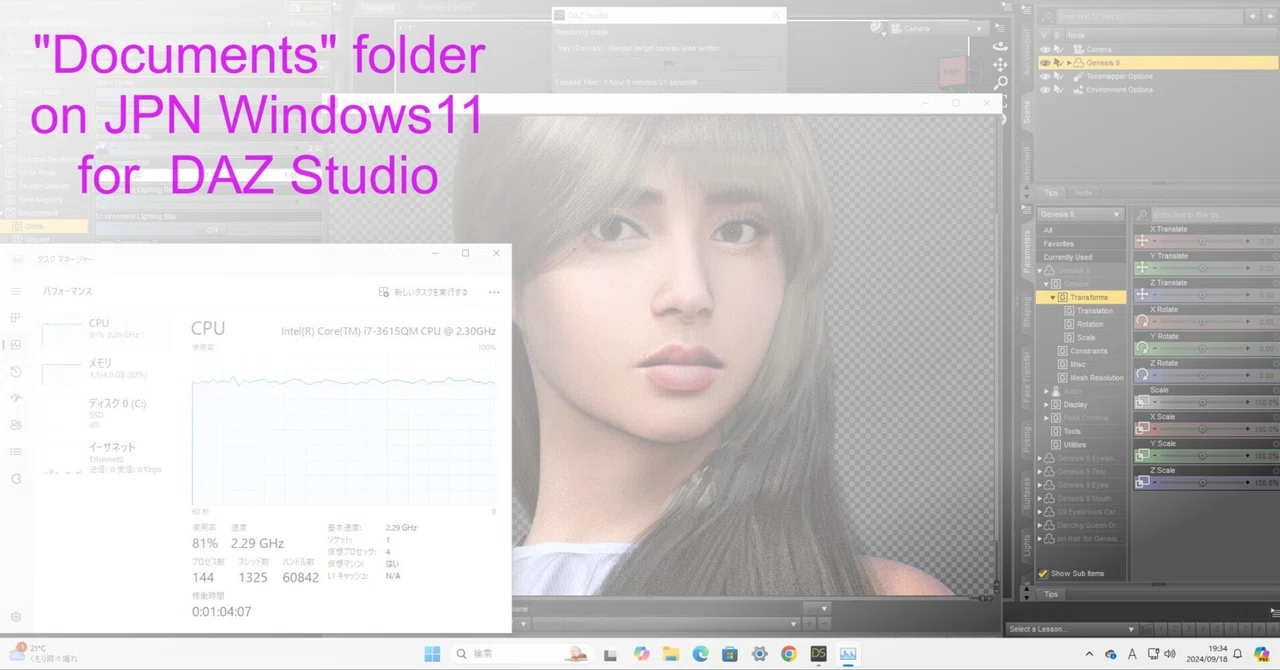Open volume control in system tray
Image resolution: width=1280 pixels, height=670 pixels.
(1170, 654)
